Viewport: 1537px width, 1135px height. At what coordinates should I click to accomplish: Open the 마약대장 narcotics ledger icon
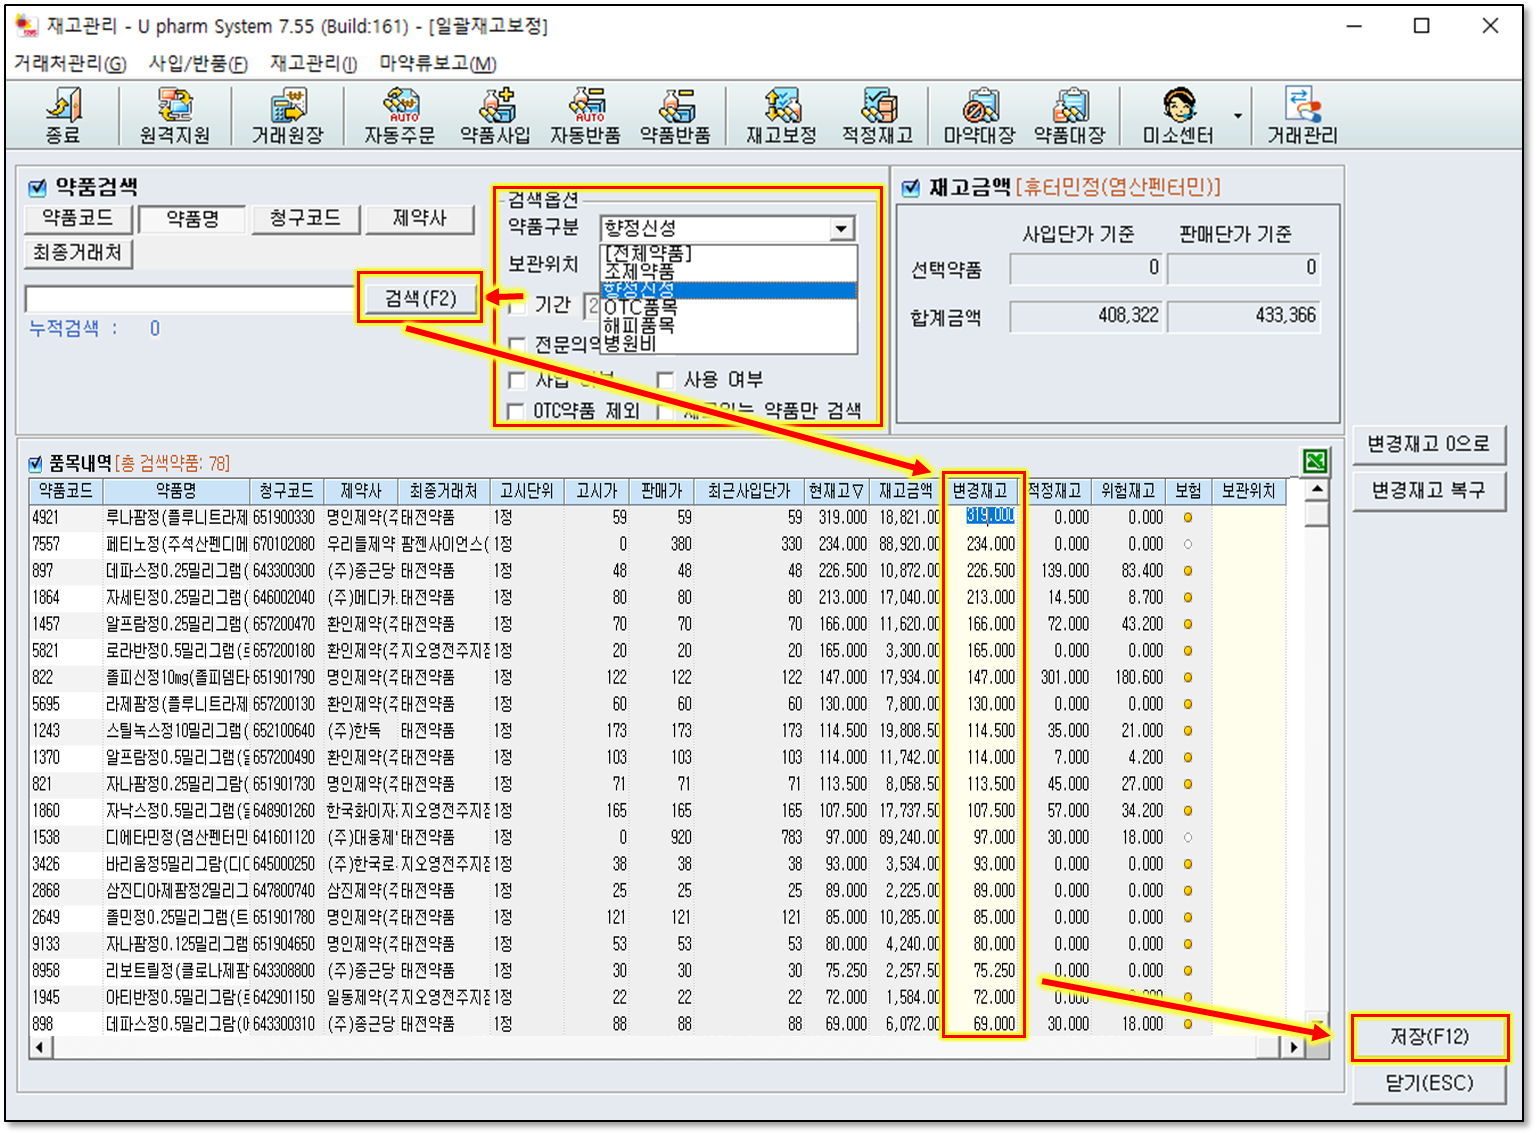[x=979, y=114]
